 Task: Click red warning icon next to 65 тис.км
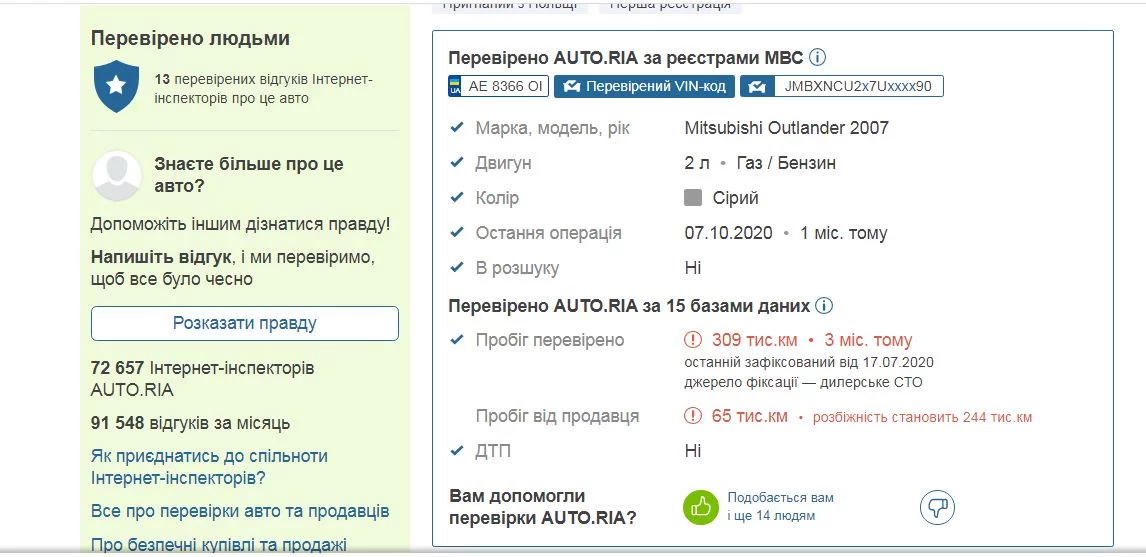tap(692, 416)
